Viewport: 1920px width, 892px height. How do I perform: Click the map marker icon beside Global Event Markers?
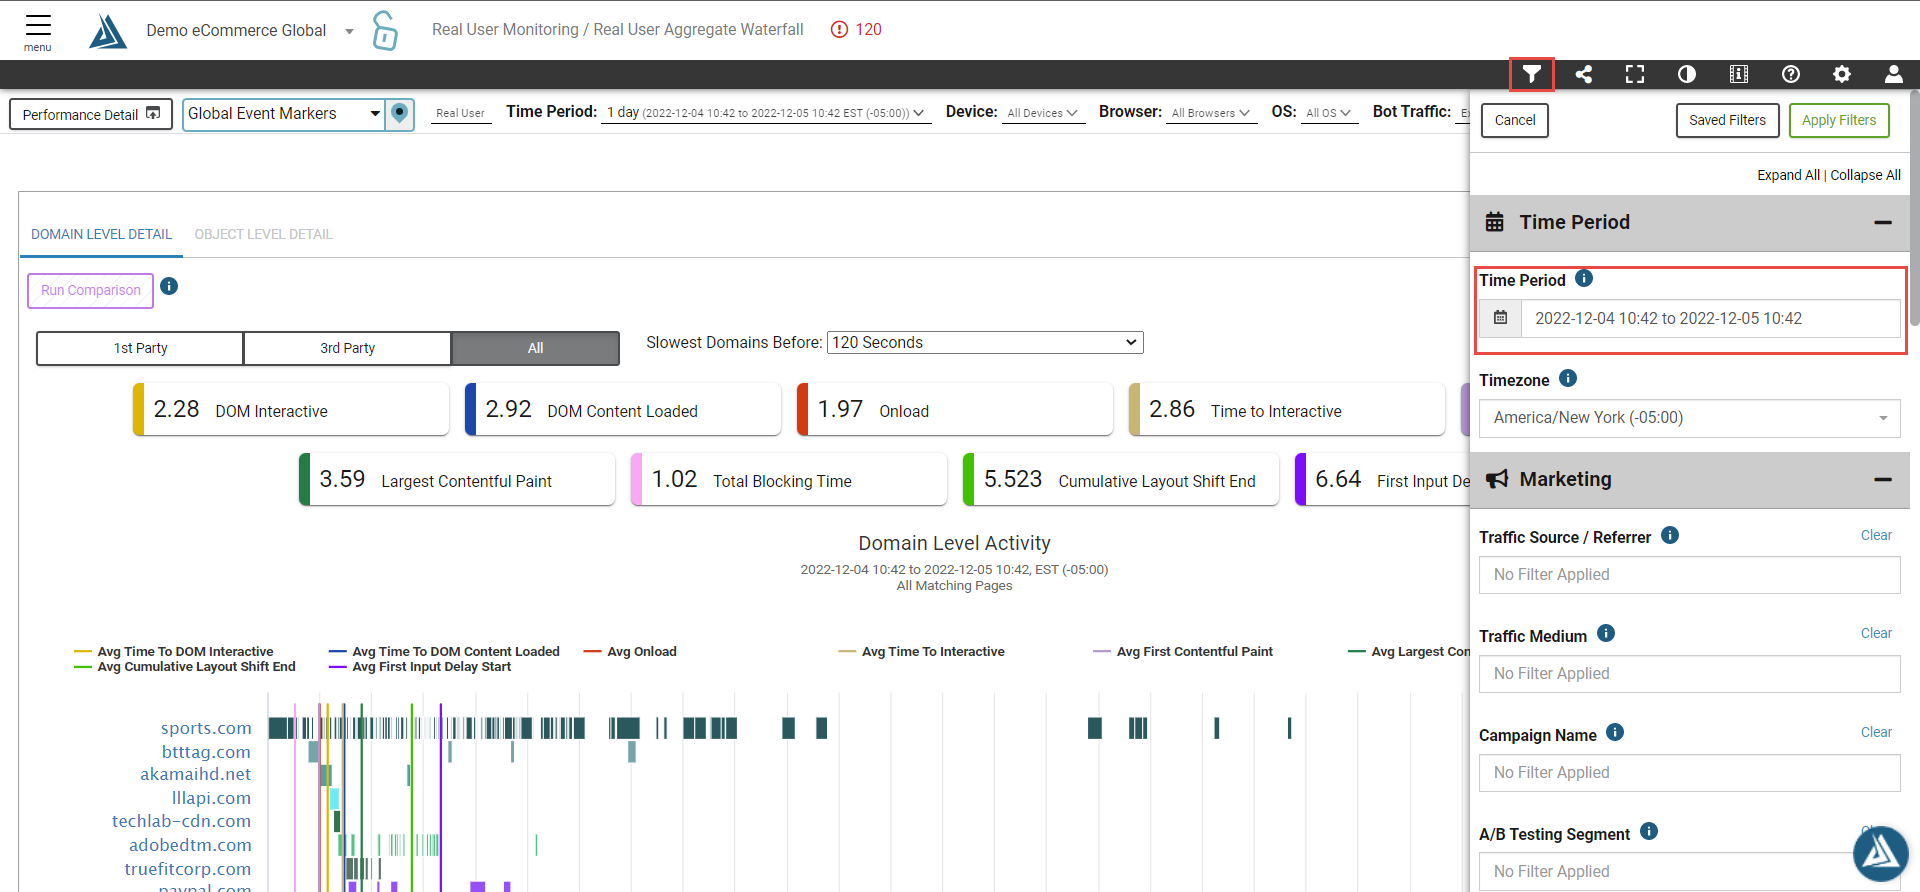400,114
